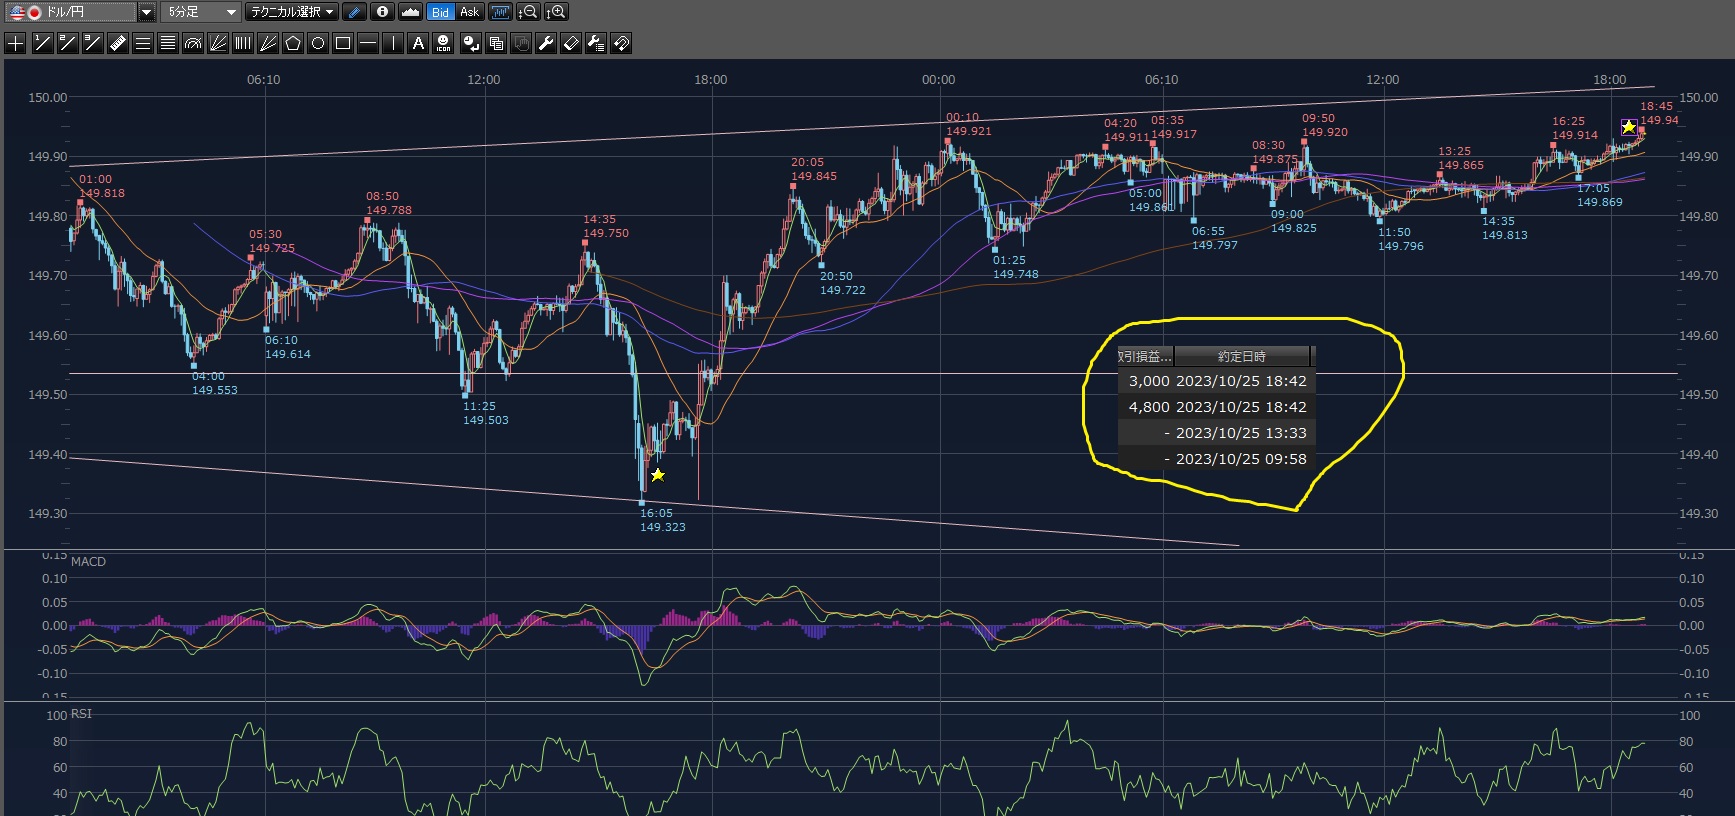Switch the chart to Bid prices

pyautogui.click(x=440, y=12)
